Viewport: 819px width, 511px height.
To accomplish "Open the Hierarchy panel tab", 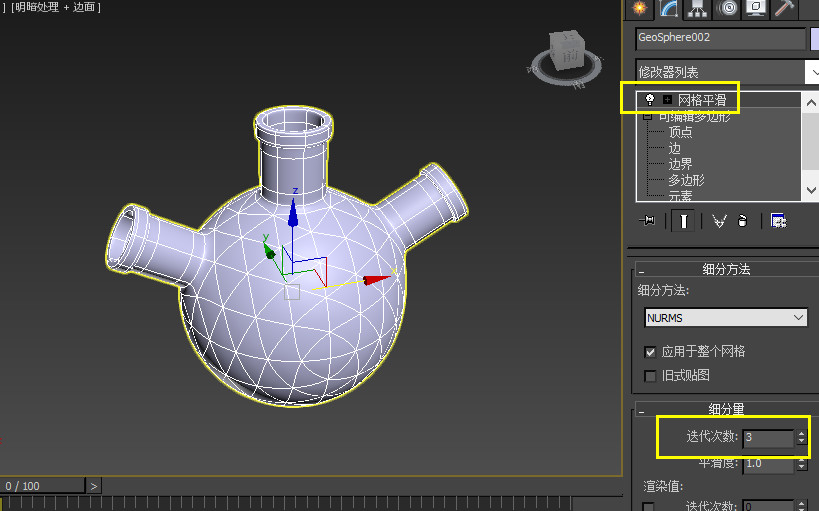I will pyautogui.click(x=698, y=8).
